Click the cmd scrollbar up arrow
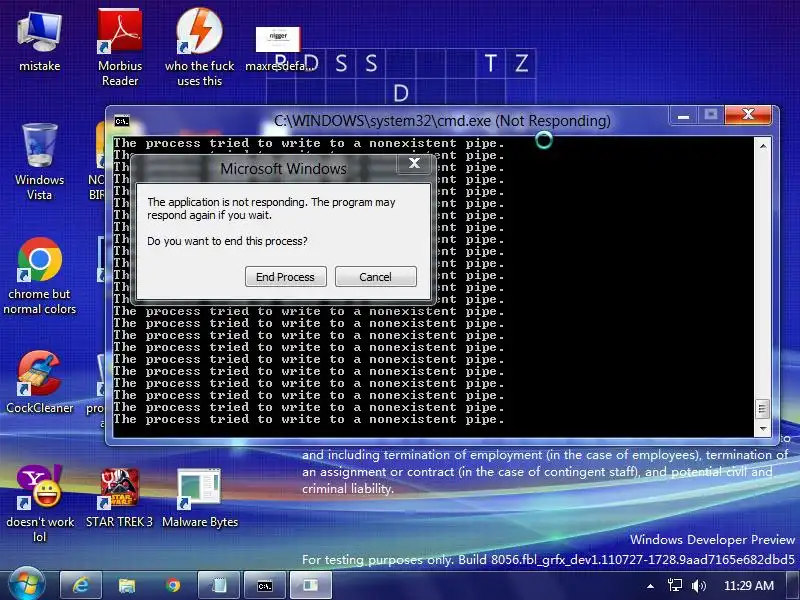The image size is (800, 600). click(x=763, y=146)
